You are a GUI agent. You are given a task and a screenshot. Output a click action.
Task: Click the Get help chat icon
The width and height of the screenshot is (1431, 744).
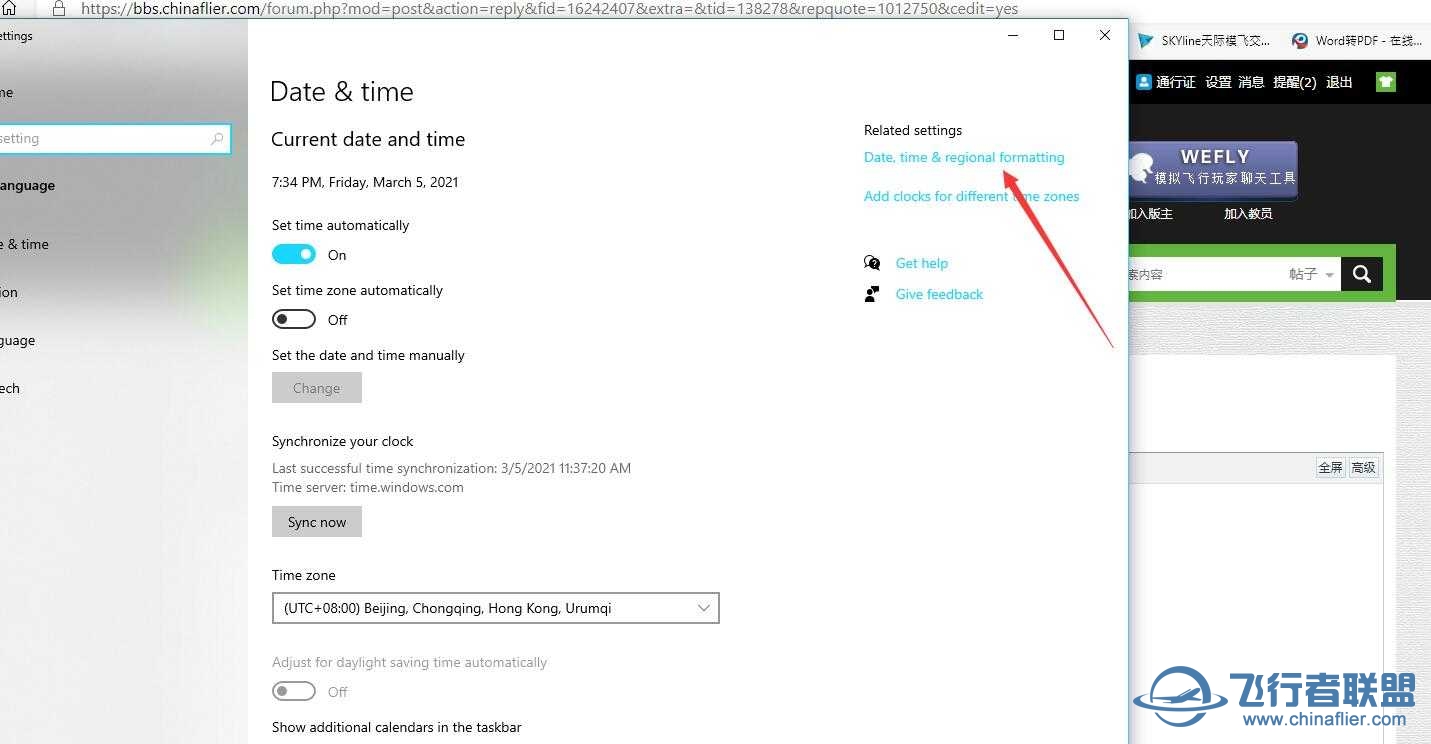pos(872,263)
